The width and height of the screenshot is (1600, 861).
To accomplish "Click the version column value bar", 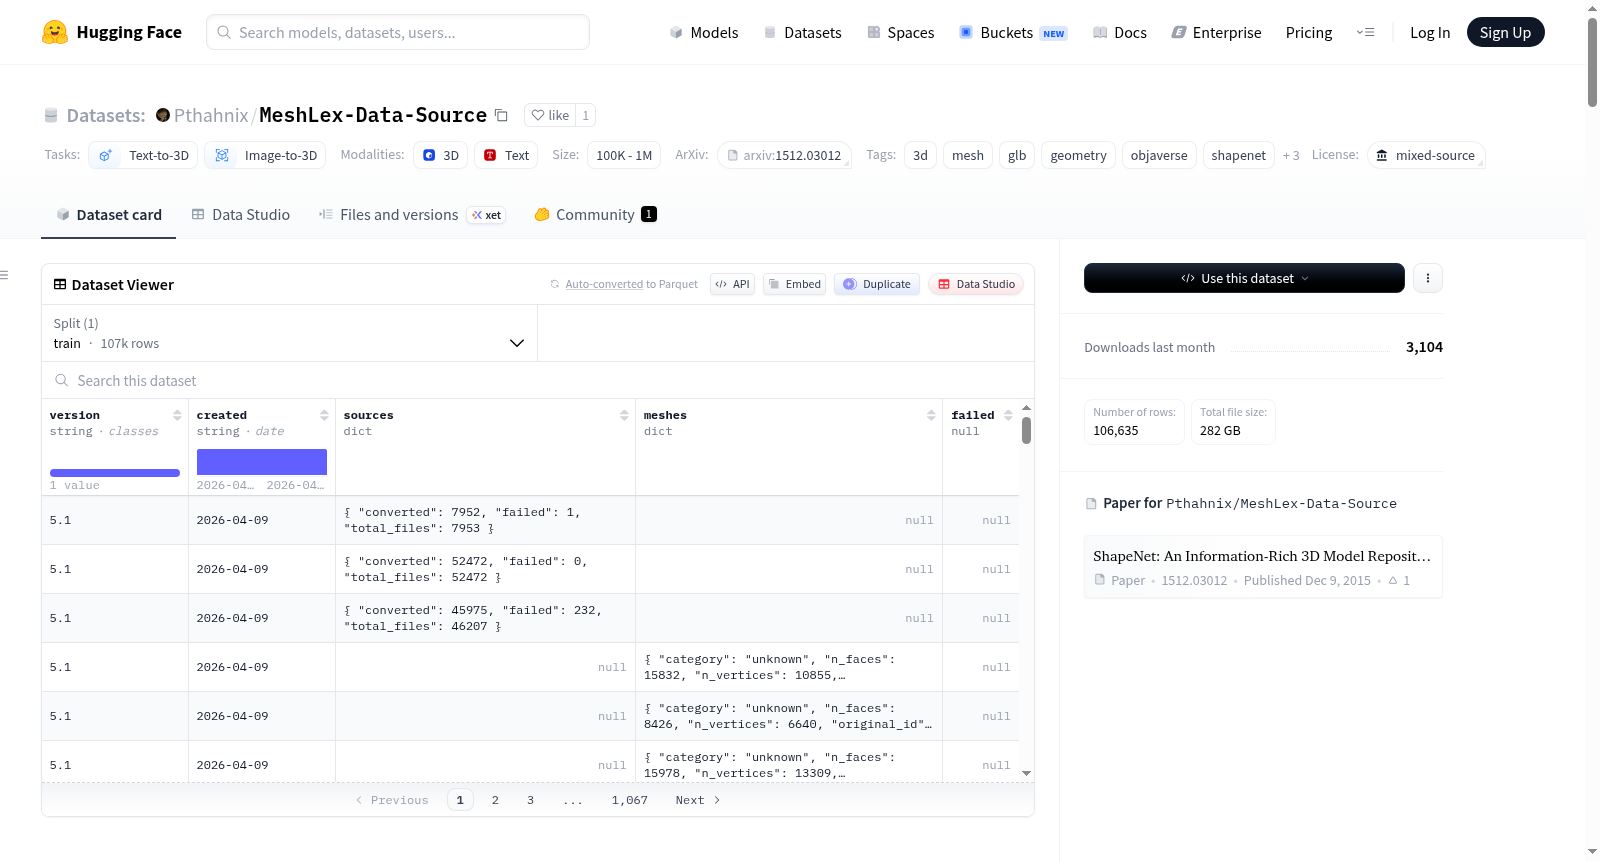I will pyautogui.click(x=115, y=473).
